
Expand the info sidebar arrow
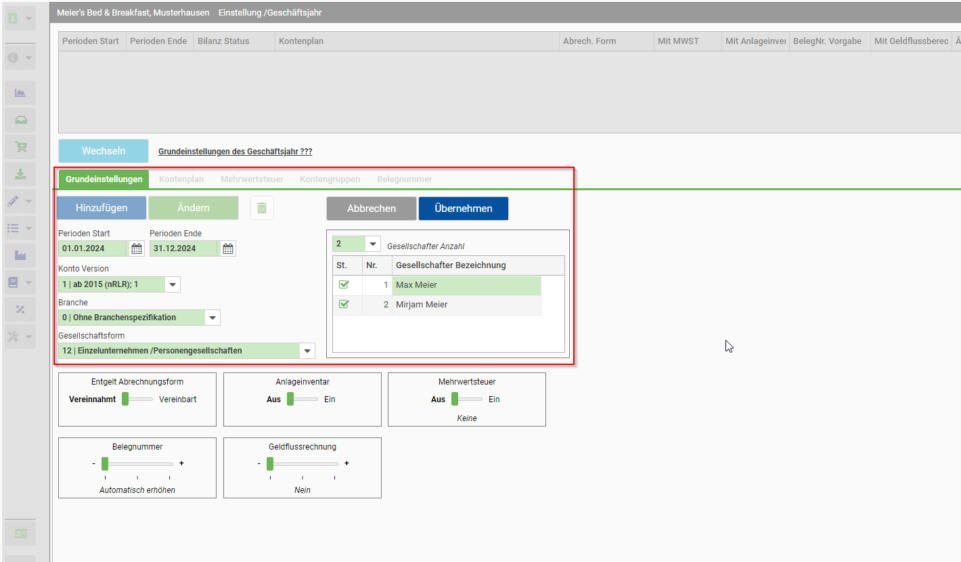click(28, 58)
